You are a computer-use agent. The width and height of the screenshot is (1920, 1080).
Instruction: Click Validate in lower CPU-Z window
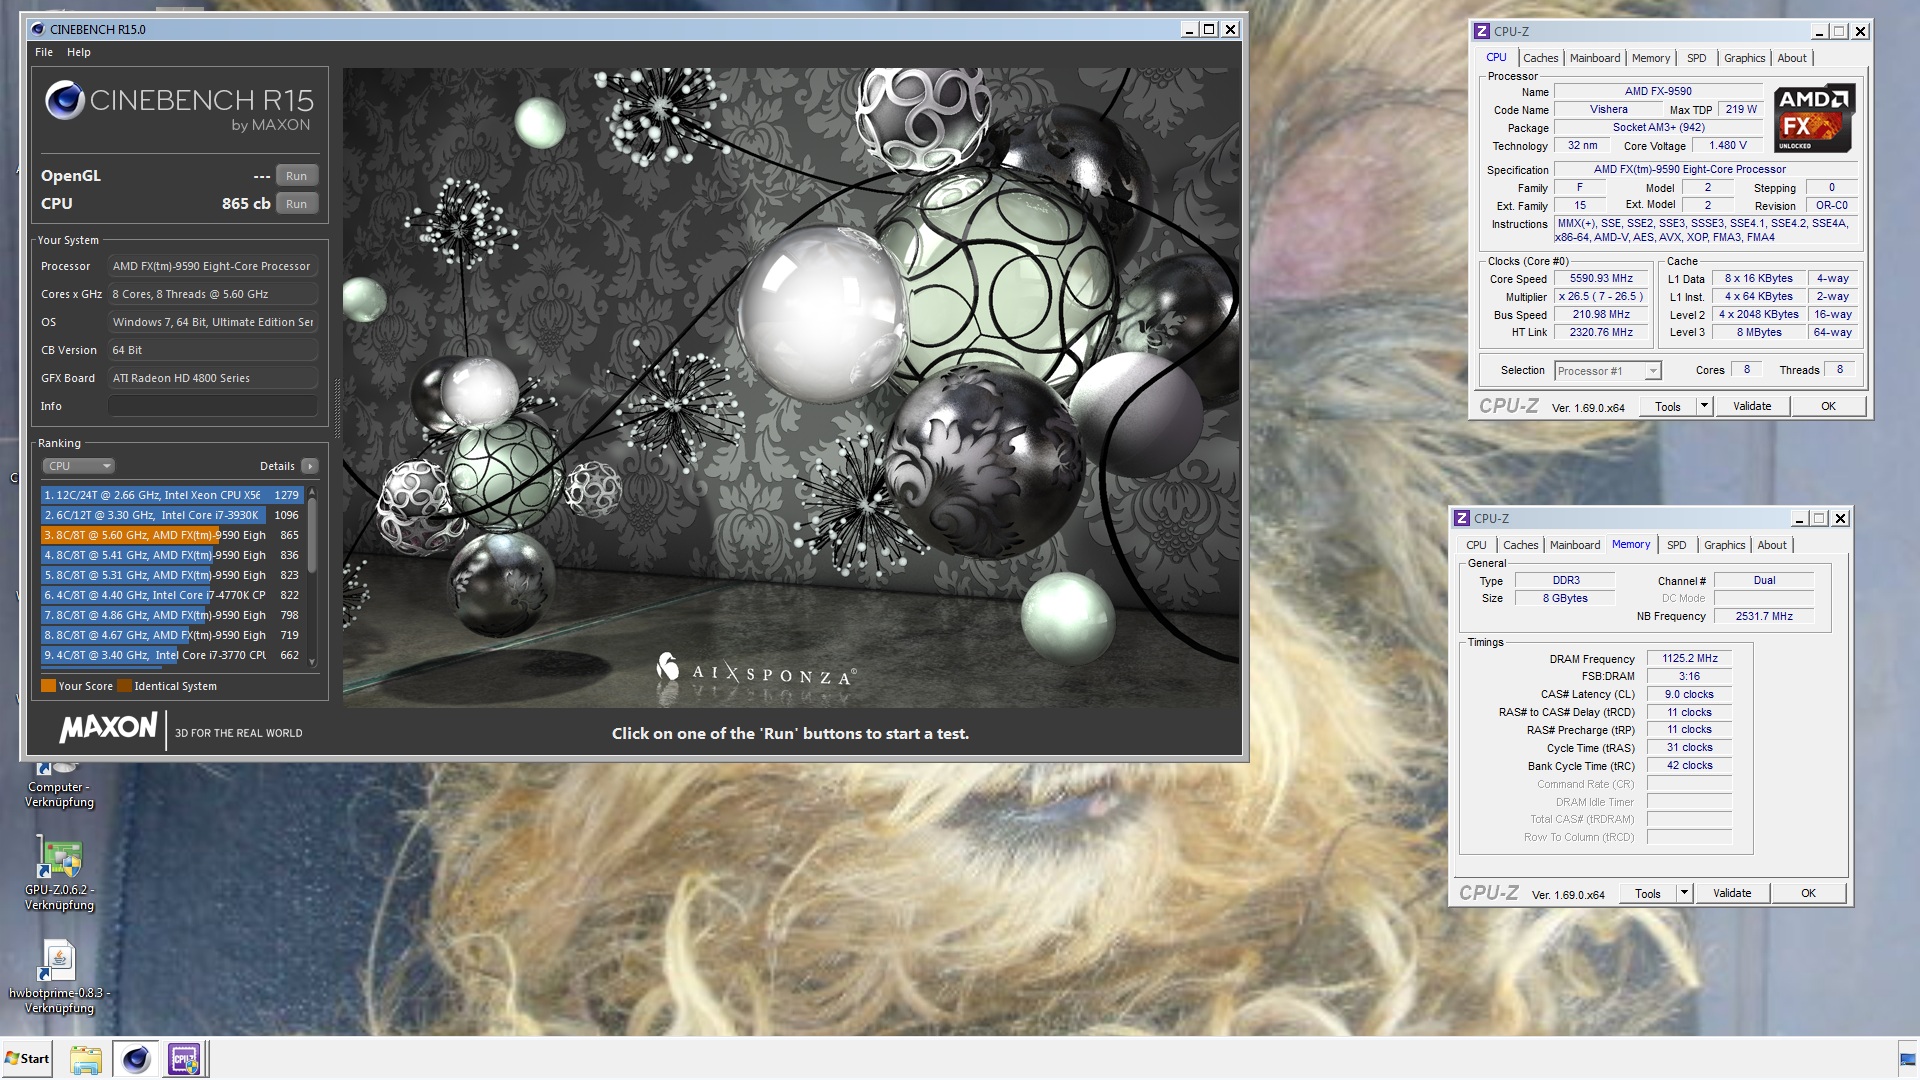coord(1732,893)
